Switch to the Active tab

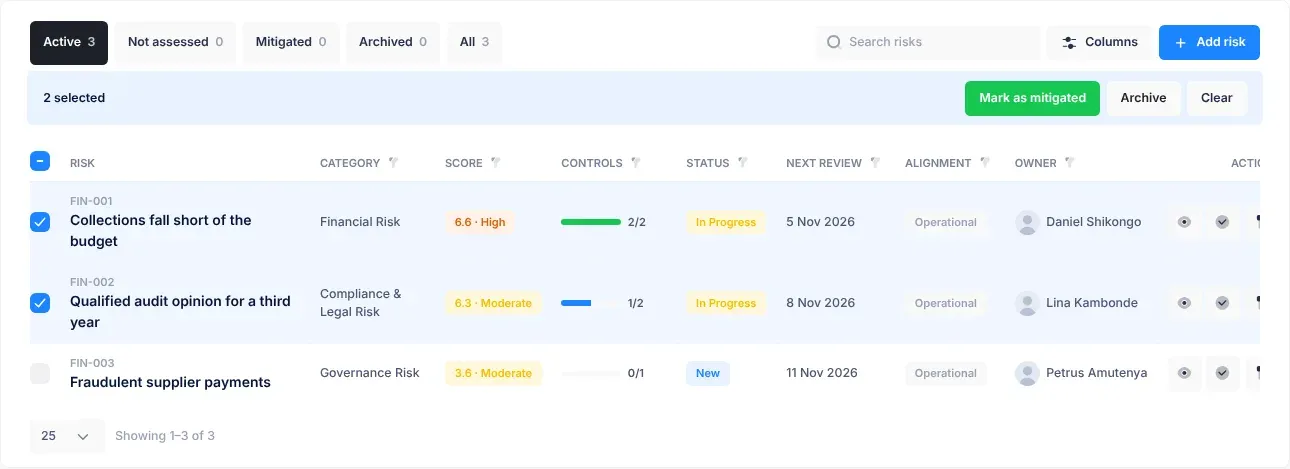coord(69,42)
